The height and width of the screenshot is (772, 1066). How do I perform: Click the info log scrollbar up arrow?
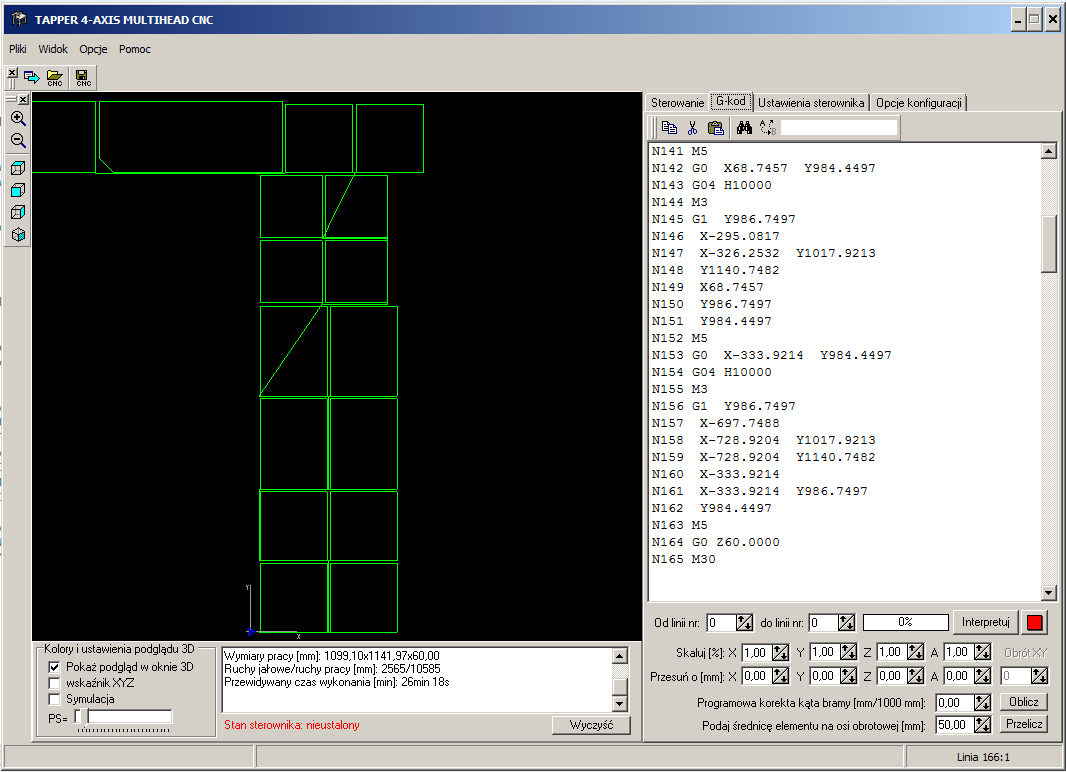619,656
